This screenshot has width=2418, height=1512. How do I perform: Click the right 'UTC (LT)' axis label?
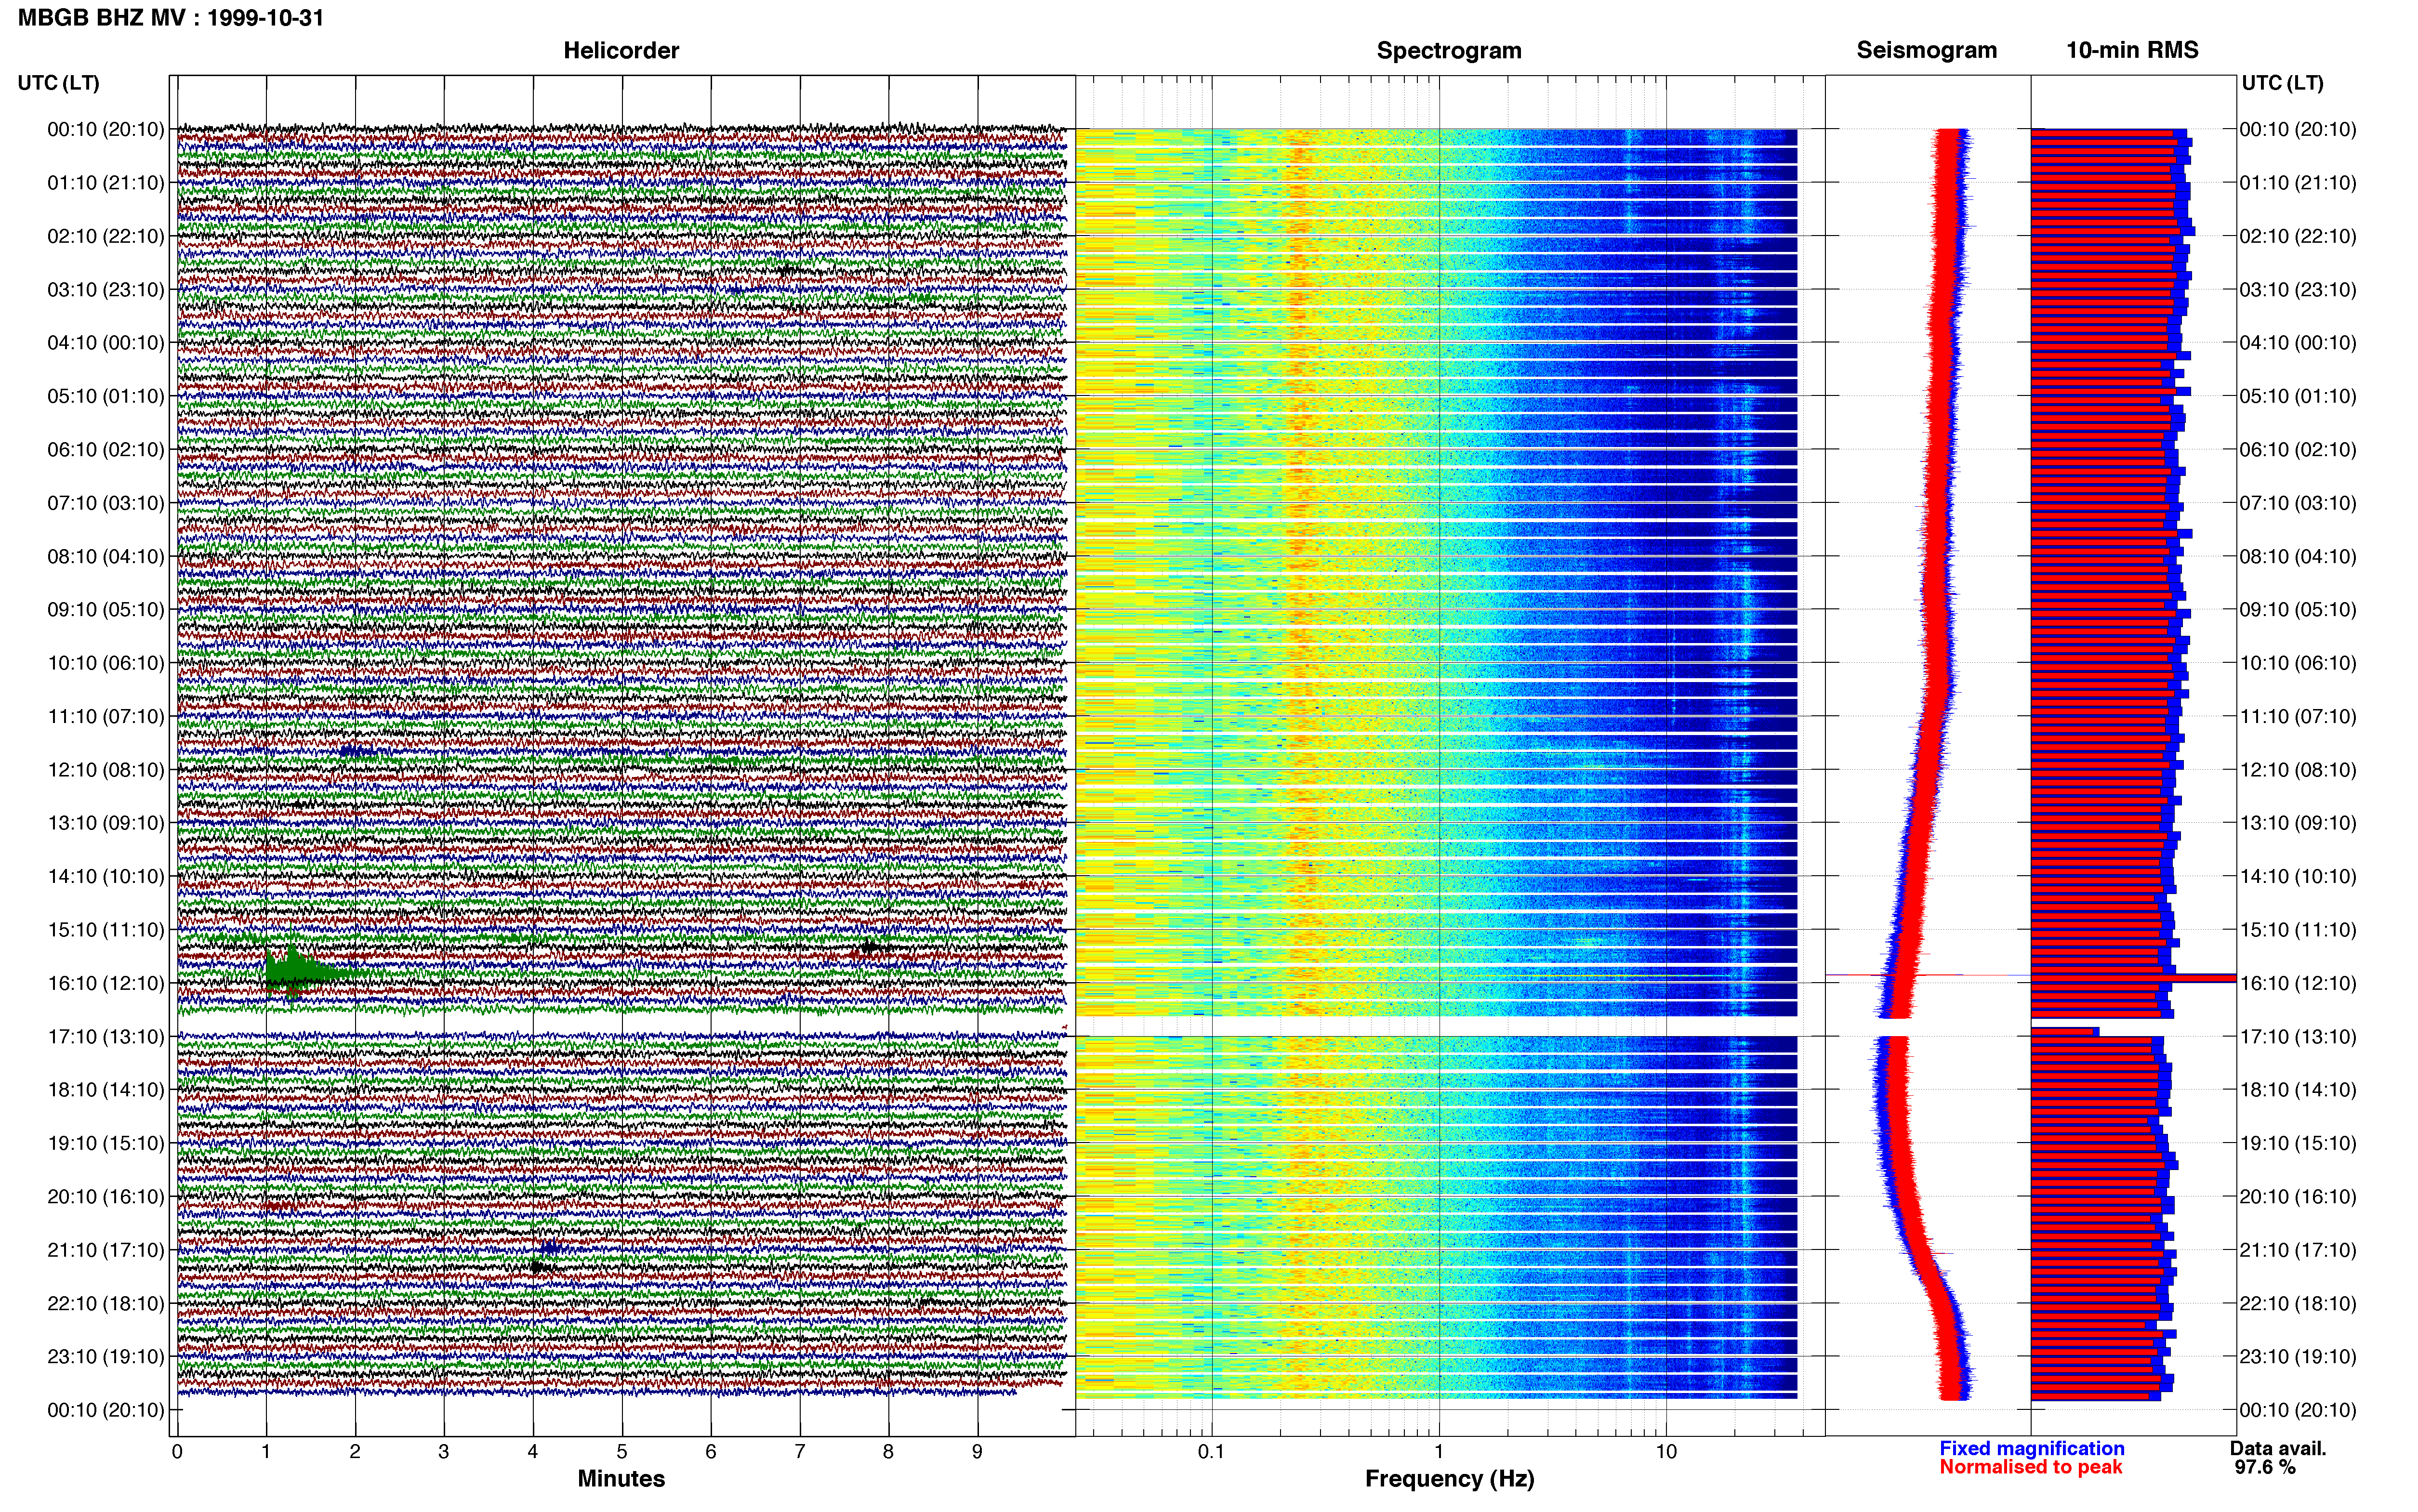pos(2283,83)
